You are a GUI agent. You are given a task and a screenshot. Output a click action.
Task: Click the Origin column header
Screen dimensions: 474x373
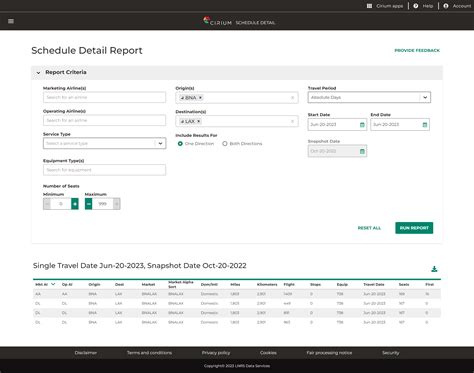click(x=94, y=284)
